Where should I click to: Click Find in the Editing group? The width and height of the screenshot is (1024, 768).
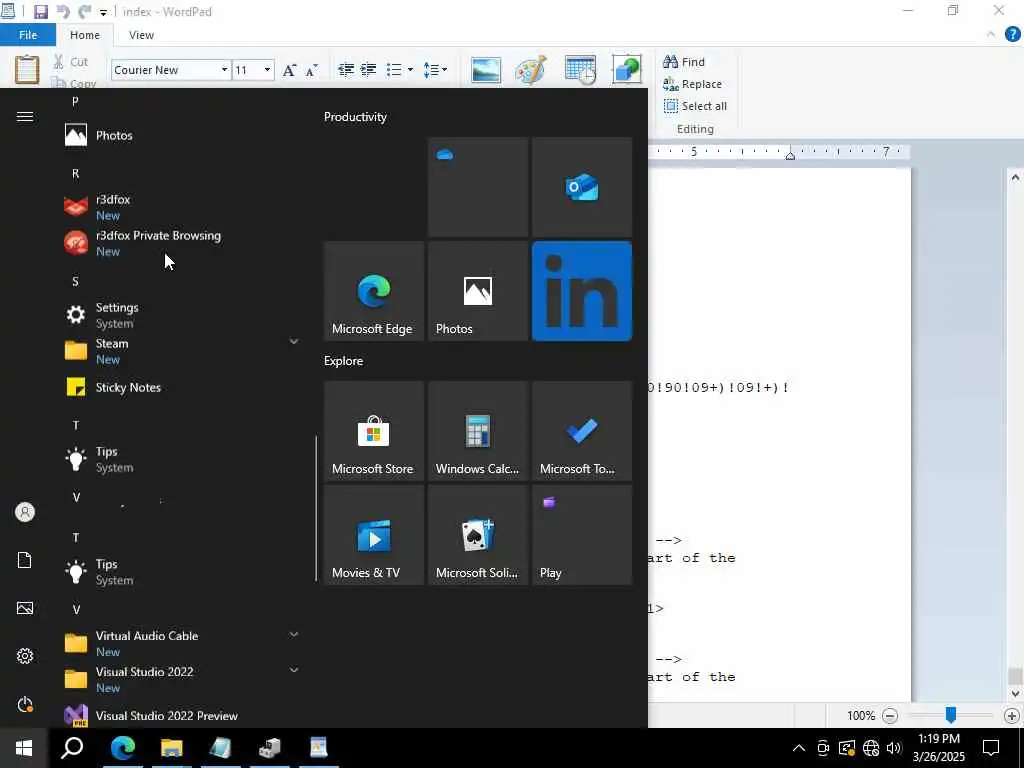(x=684, y=62)
